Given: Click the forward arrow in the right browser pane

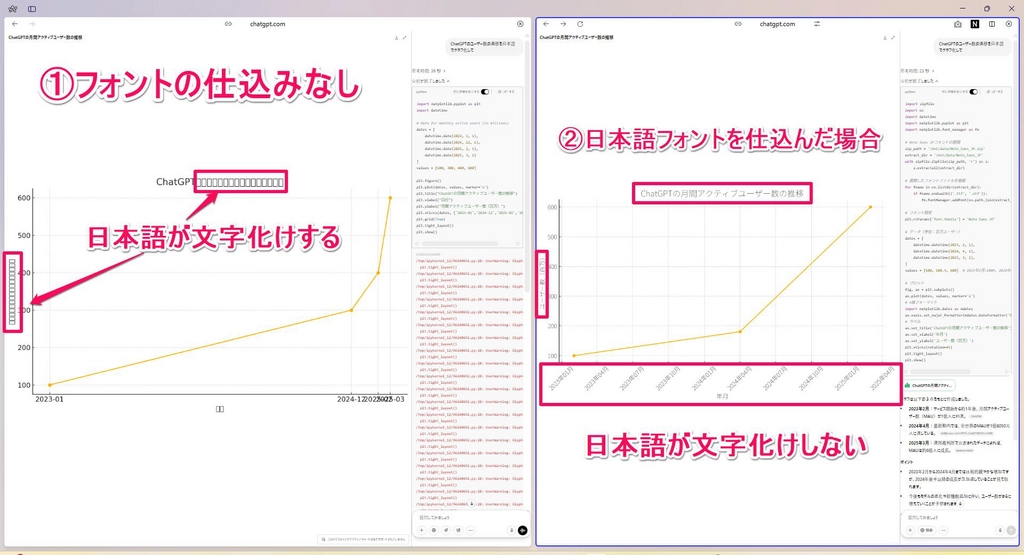Looking at the screenshot, I should [563, 24].
